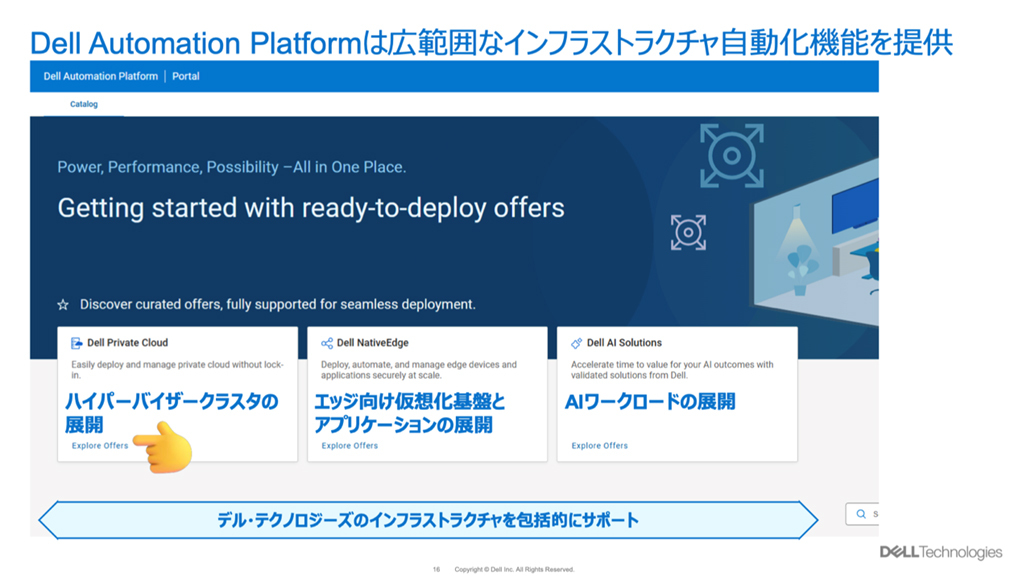
Task: Click 'Power, Performance, Possibility' tagline text
Action: pyautogui.click(x=231, y=167)
